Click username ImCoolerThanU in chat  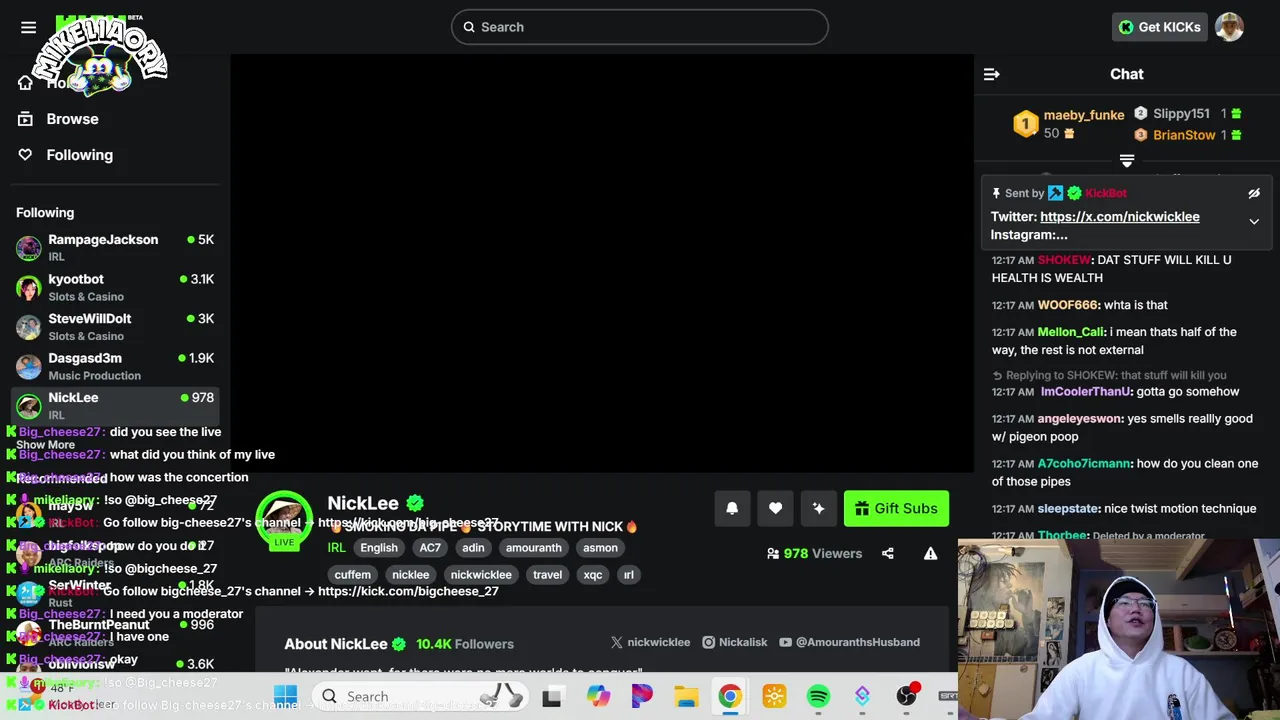1085,392
